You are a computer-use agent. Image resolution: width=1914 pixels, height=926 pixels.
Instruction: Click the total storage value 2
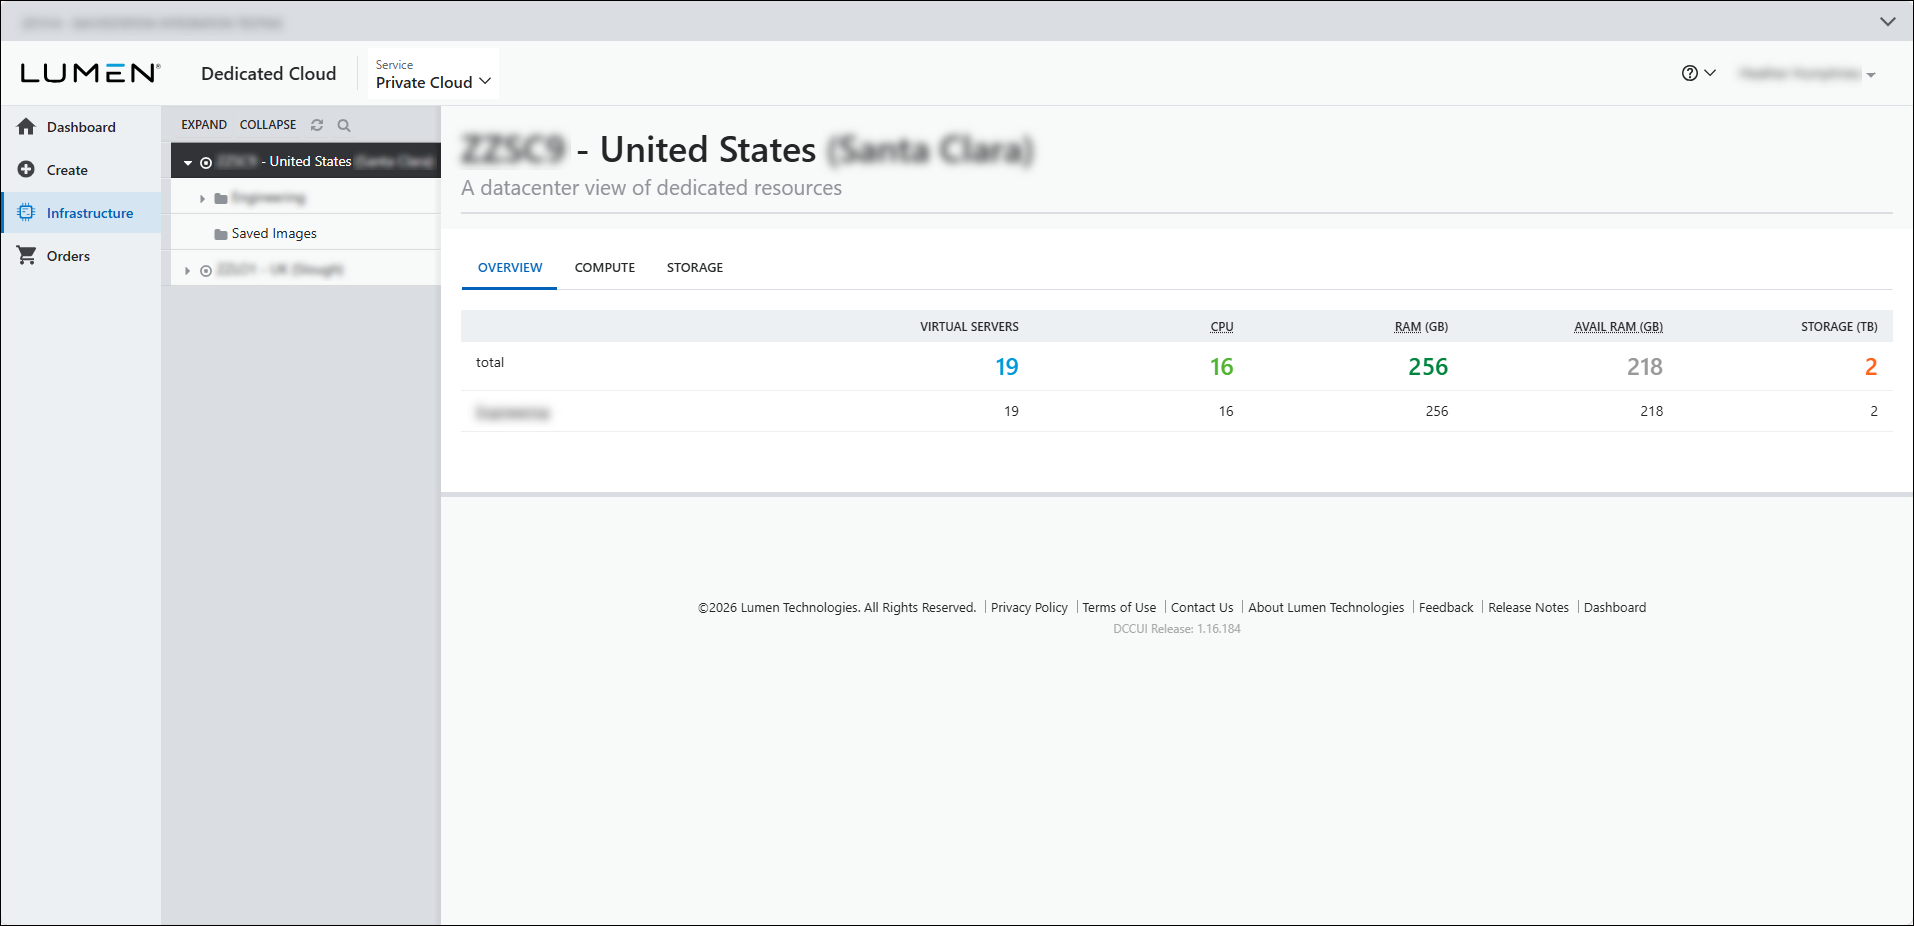coord(1871,367)
